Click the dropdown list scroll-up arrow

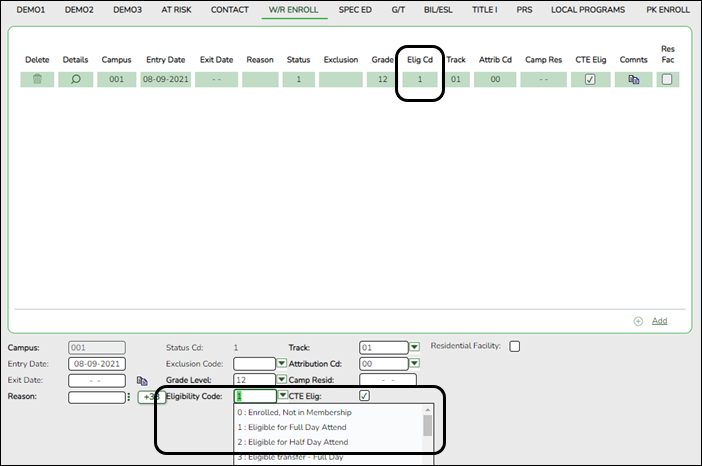pyautogui.click(x=428, y=410)
